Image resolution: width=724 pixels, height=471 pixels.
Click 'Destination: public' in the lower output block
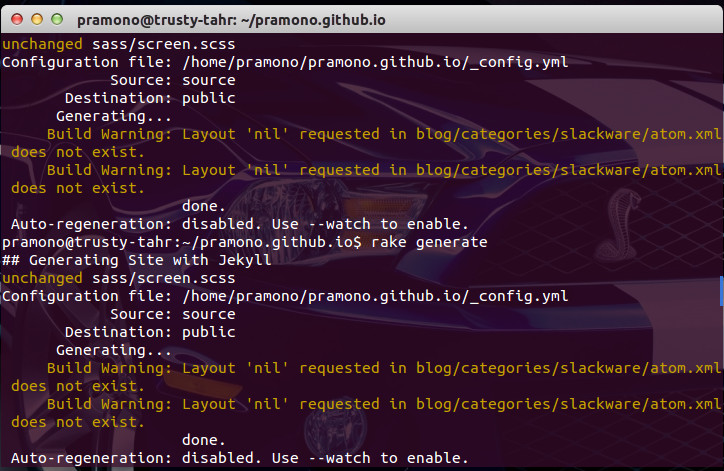point(150,332)
